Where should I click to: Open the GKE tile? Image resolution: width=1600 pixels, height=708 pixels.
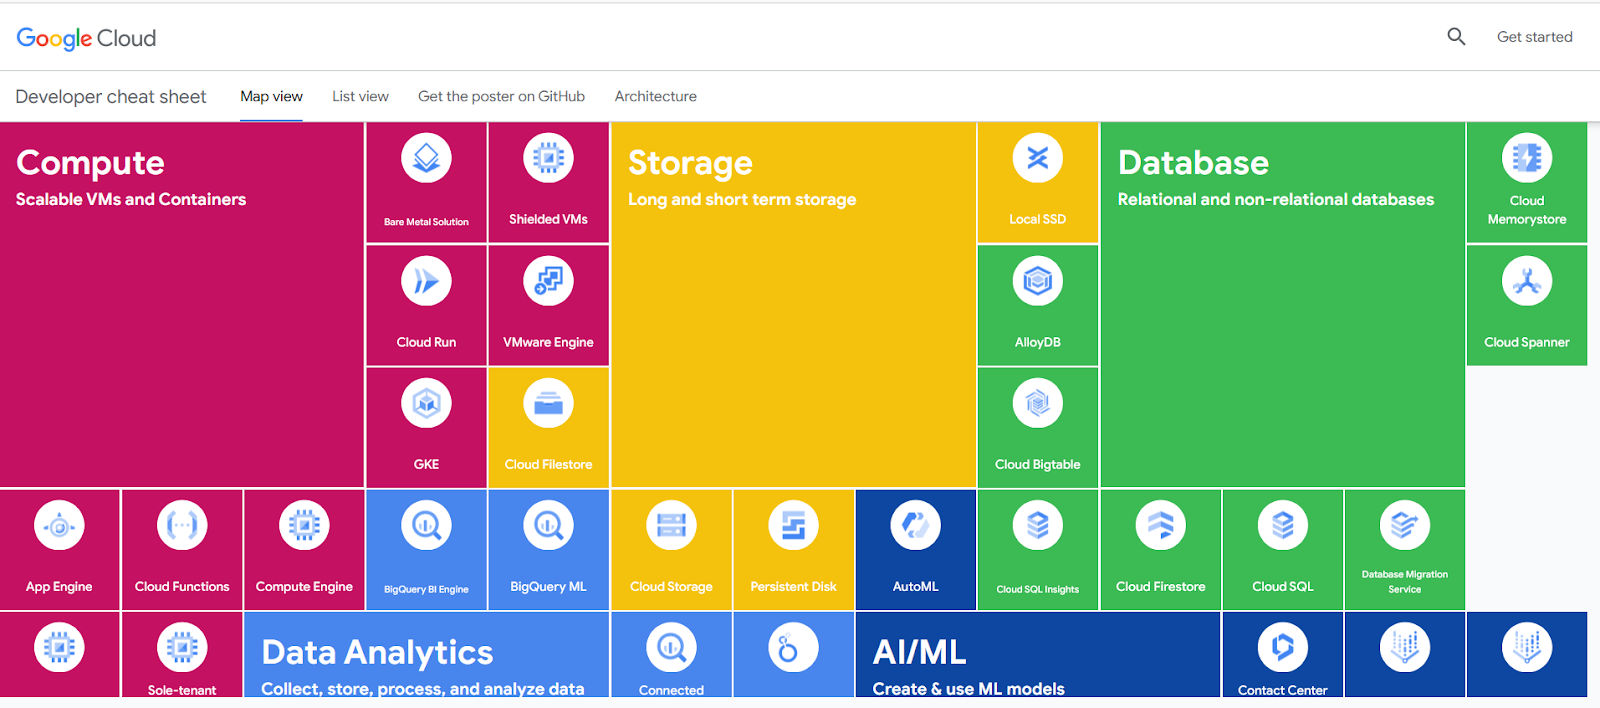pyautogui.click(x=426, y=427)
